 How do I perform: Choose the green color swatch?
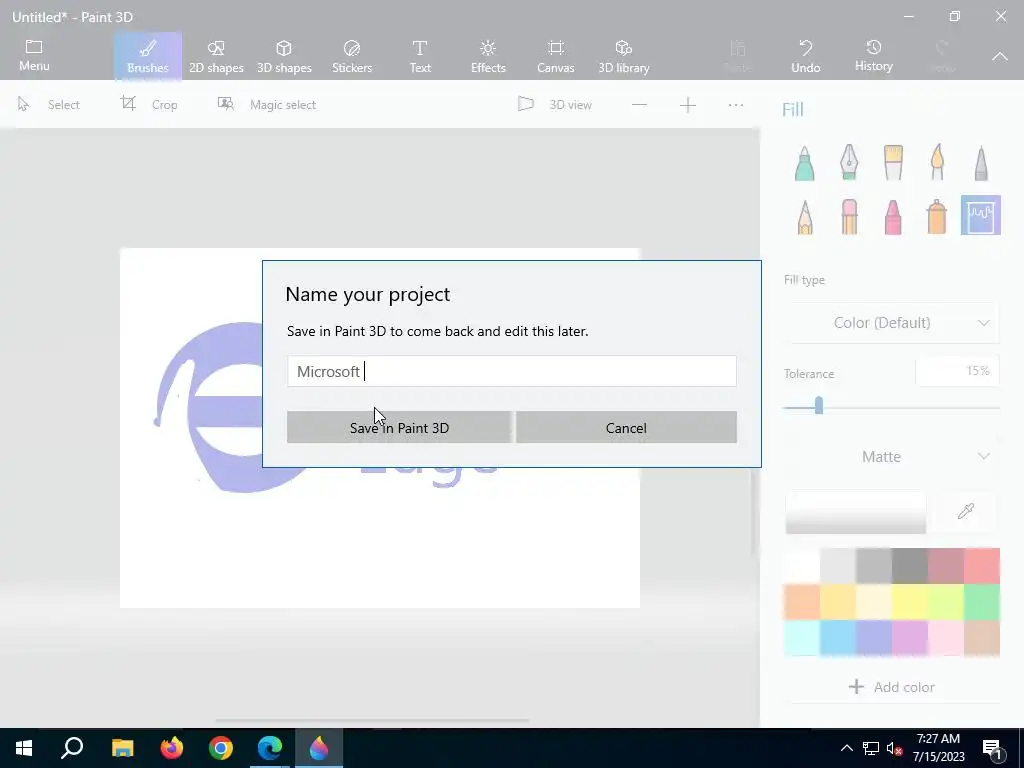pos(982,601)
